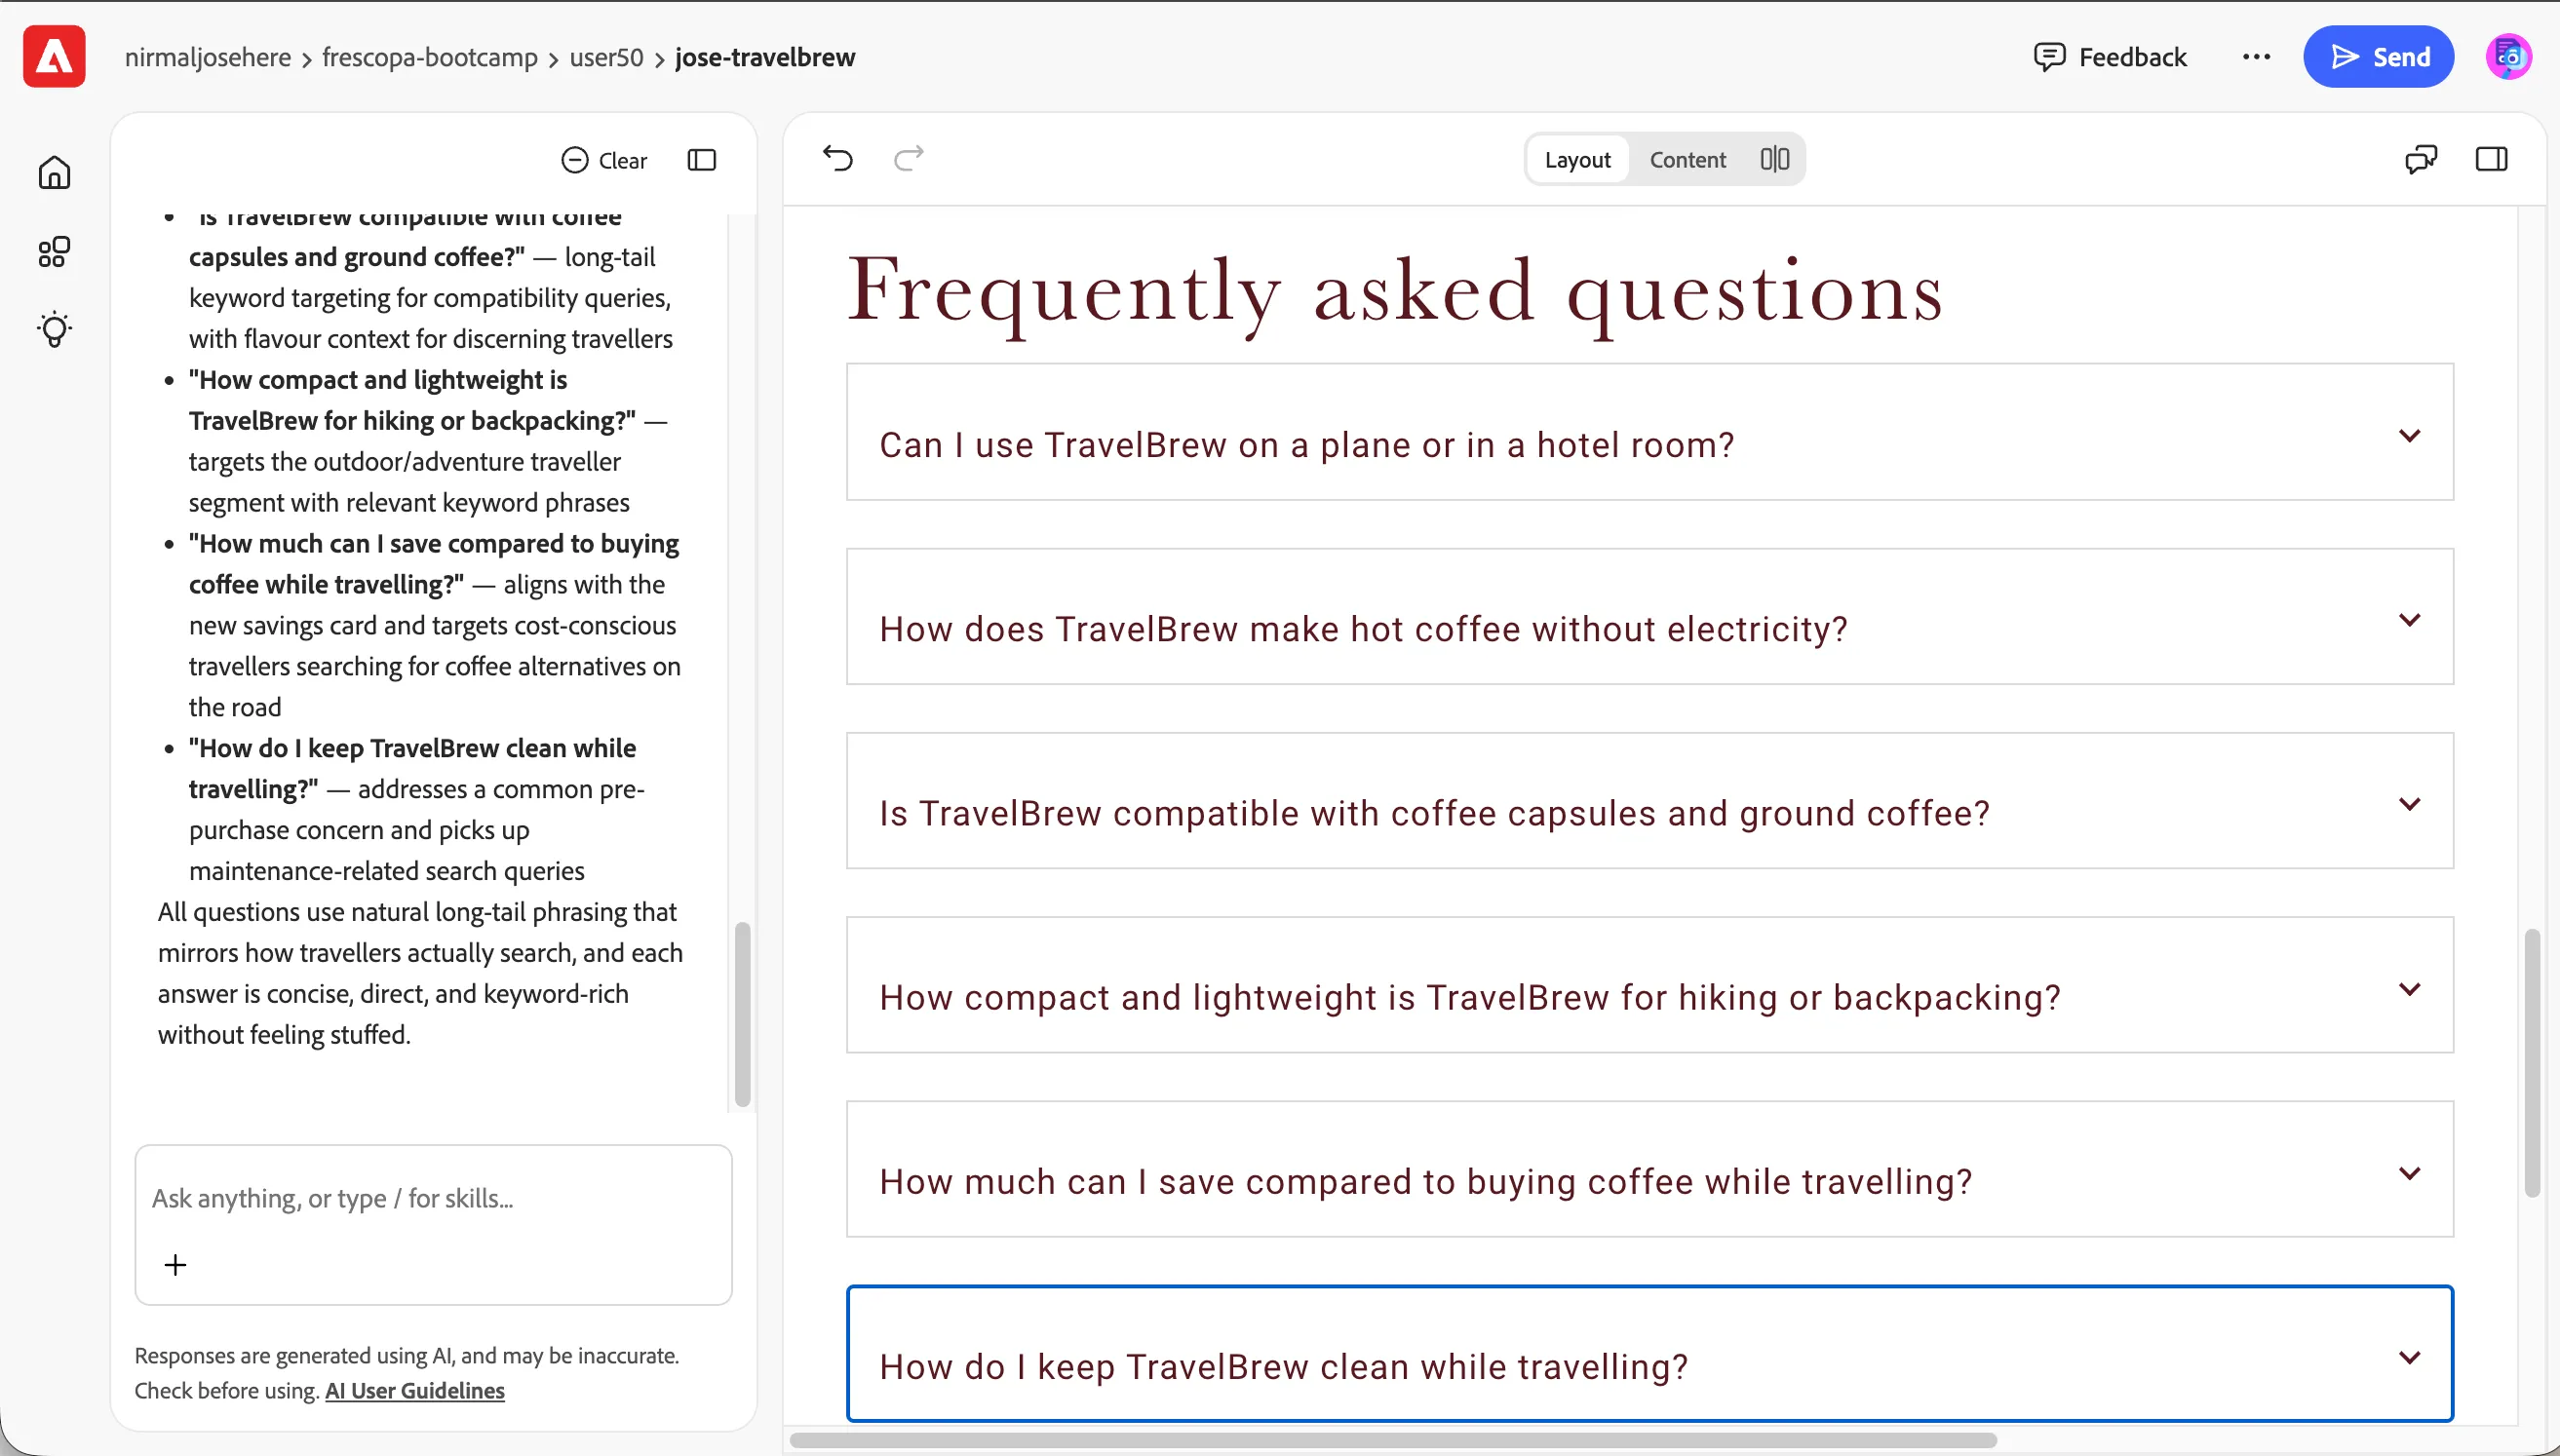2560x1456 pixels.
Task: Add attachment with plus icon
Action: (175, 1265)
